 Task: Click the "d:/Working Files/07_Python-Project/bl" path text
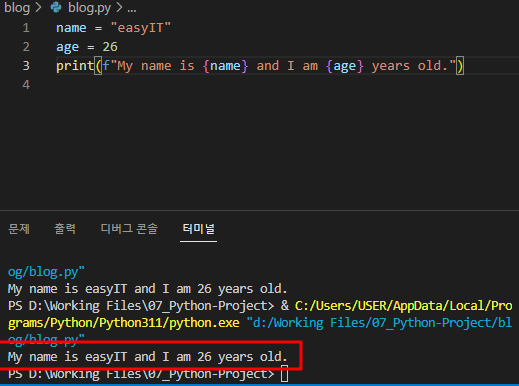click(379, 323)
